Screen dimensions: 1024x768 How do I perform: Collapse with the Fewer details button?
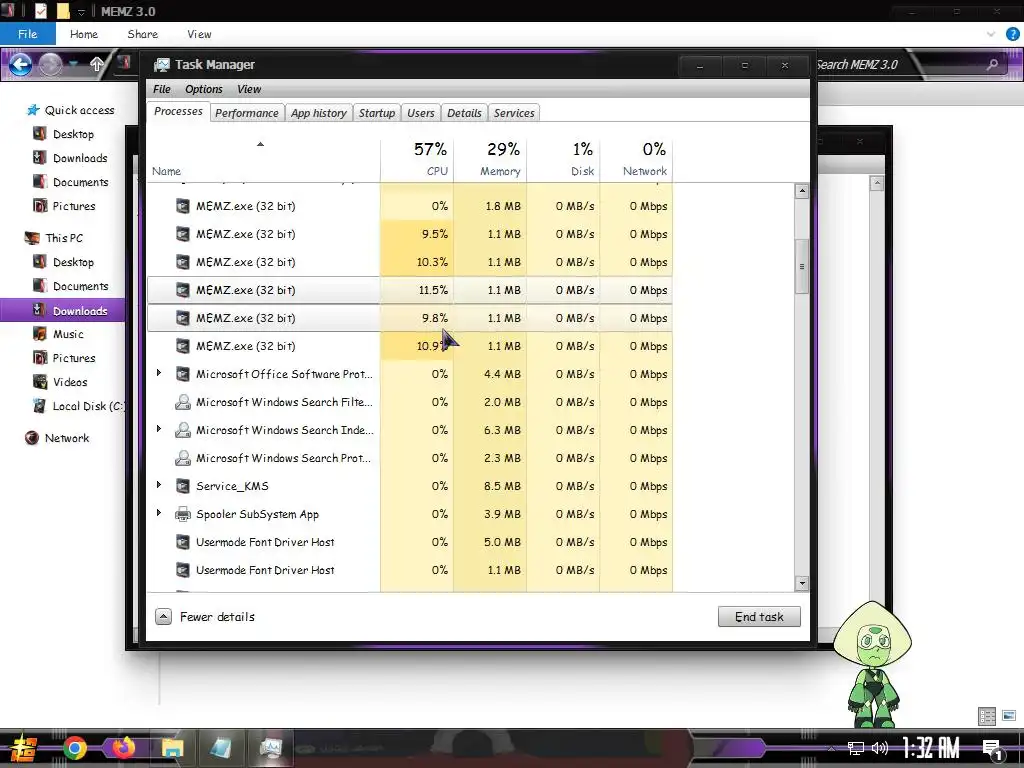pos(206,616)
